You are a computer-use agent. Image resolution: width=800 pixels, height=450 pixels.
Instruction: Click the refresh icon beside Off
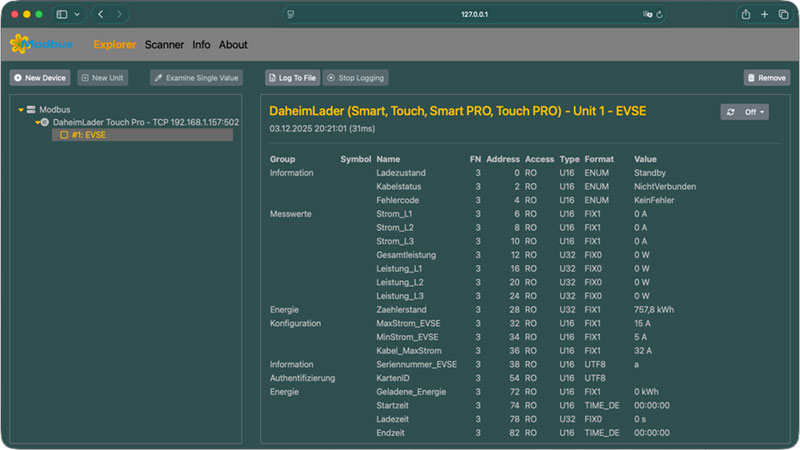click(x=731, y=112)
